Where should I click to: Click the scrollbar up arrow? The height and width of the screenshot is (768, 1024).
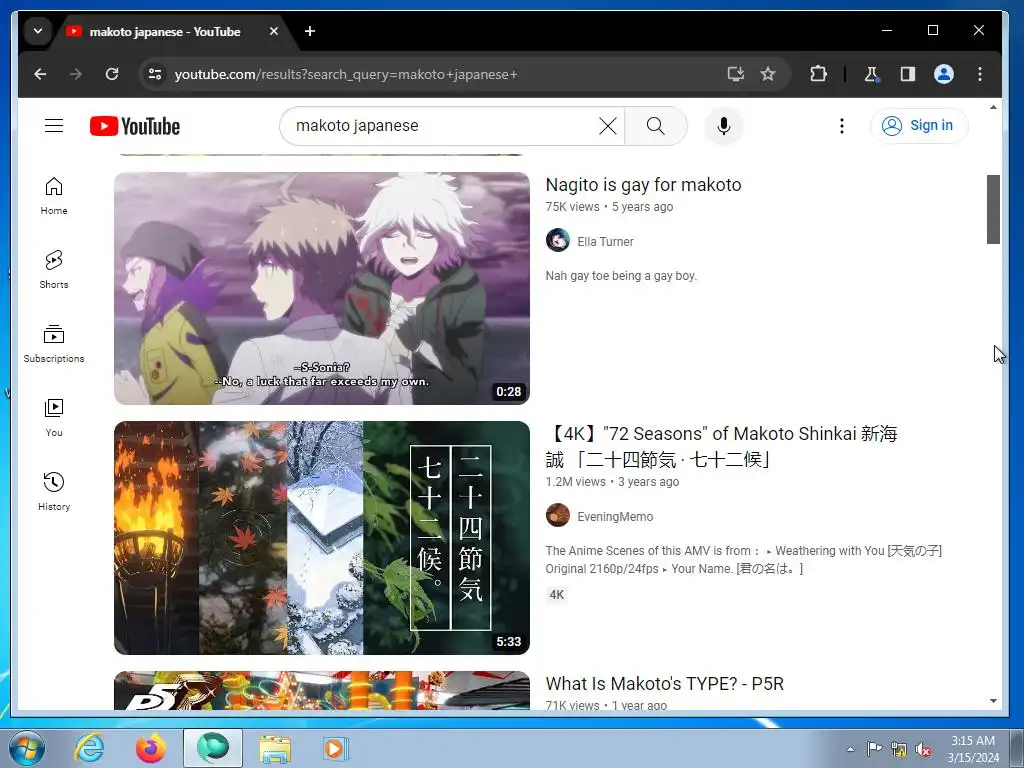(x=993, y=107)
